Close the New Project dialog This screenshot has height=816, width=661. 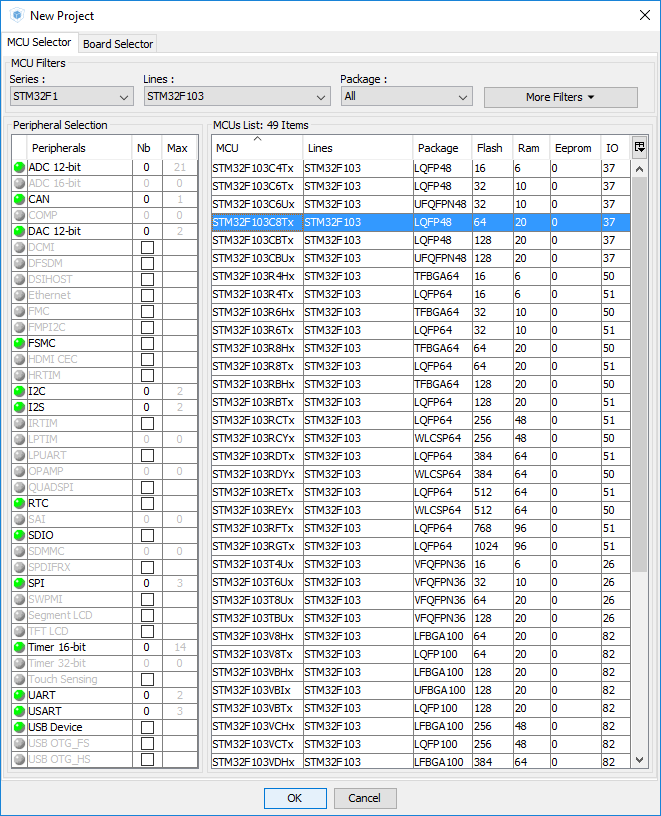point(645,15)
